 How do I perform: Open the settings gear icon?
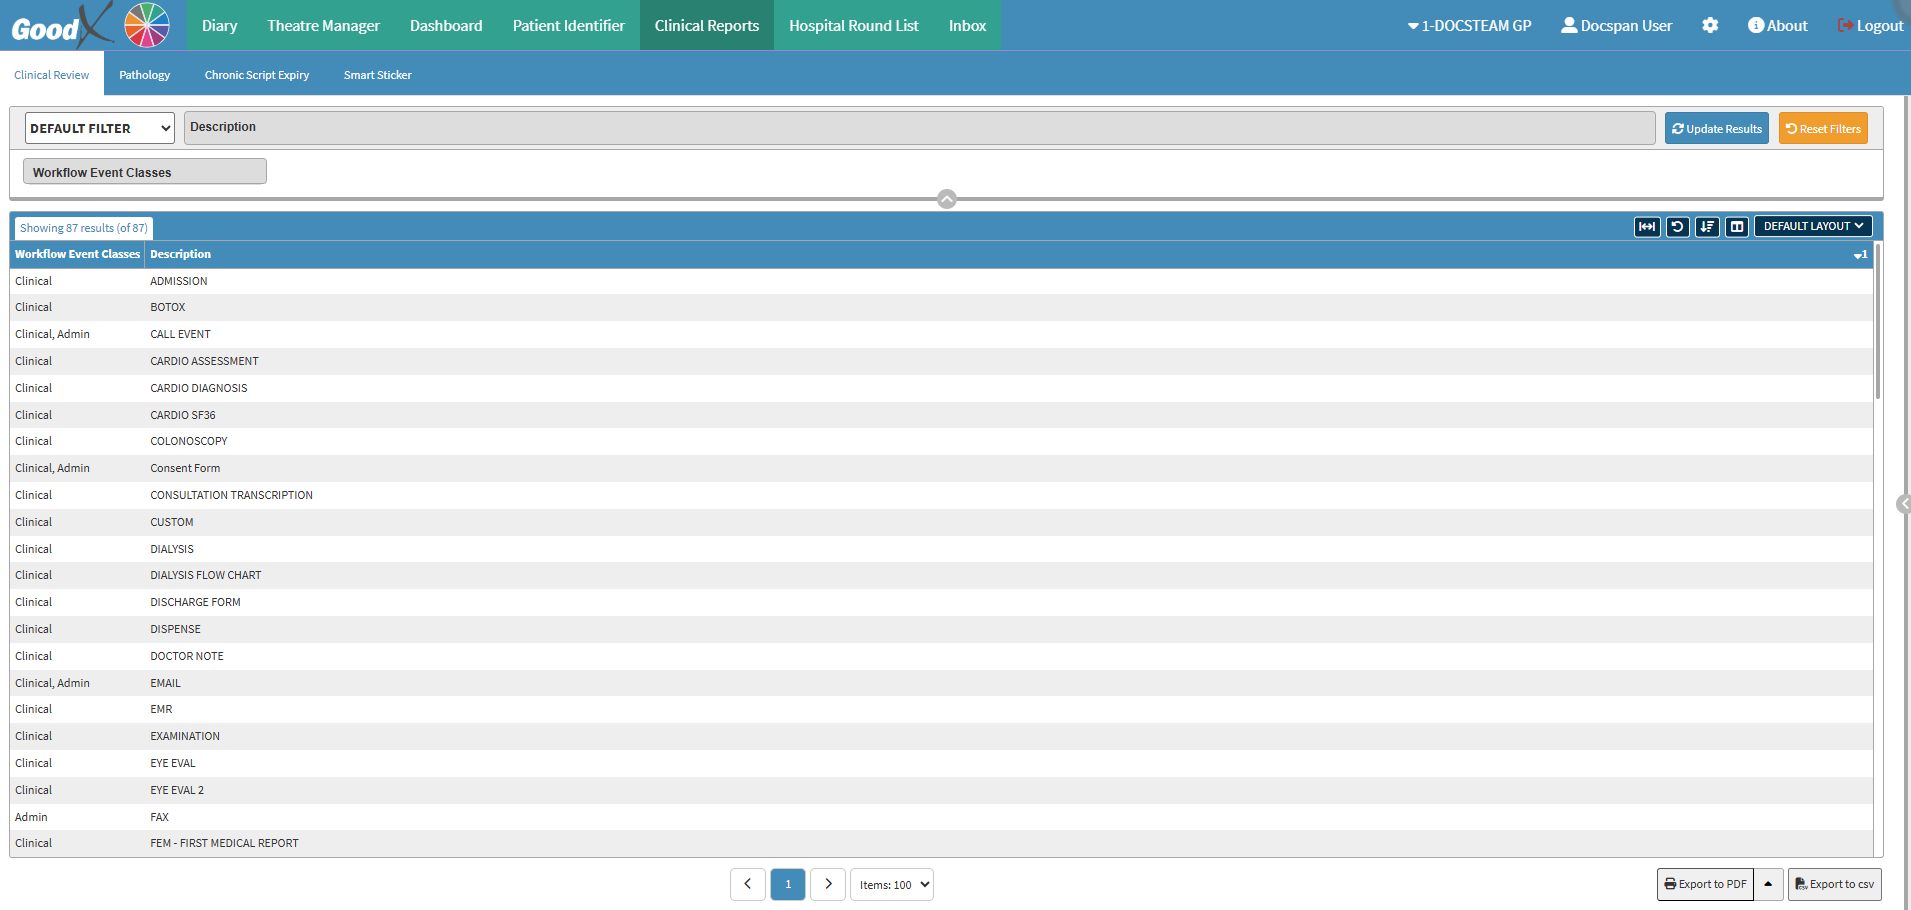click(x=1710, y=26)
